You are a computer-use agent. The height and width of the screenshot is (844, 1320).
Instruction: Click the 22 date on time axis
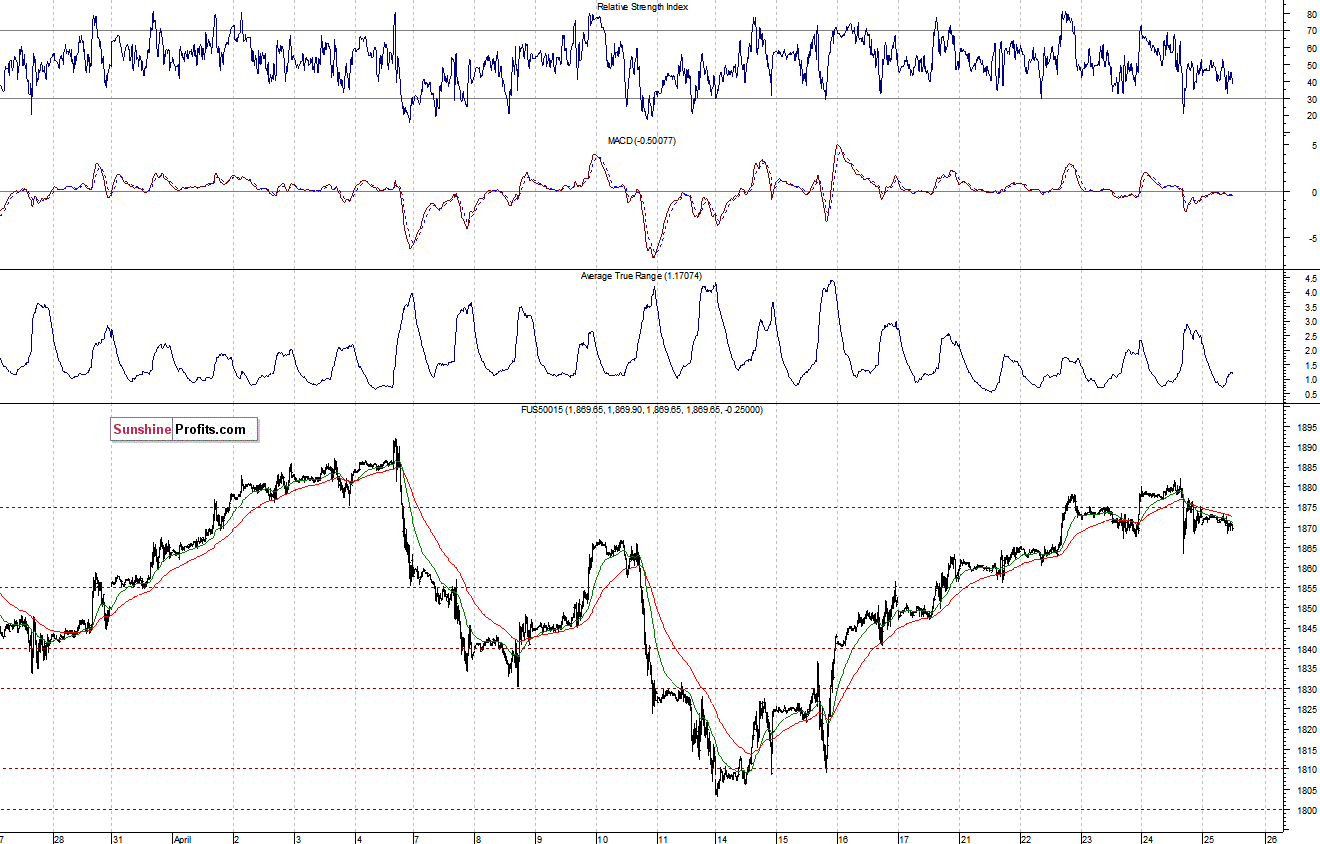click(1026, 839)
